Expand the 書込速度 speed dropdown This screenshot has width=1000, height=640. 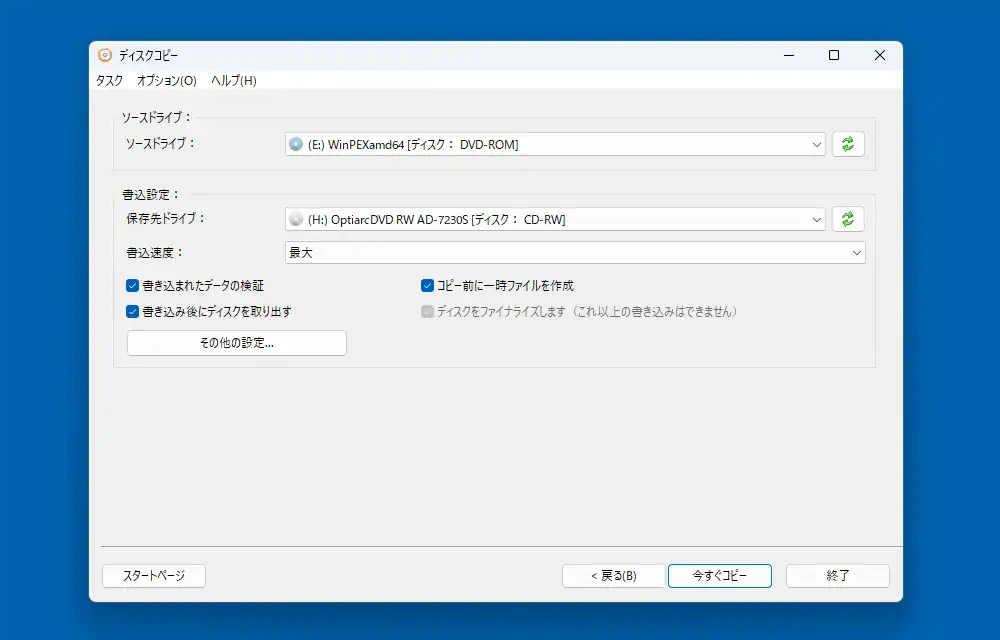coord(856,253)
